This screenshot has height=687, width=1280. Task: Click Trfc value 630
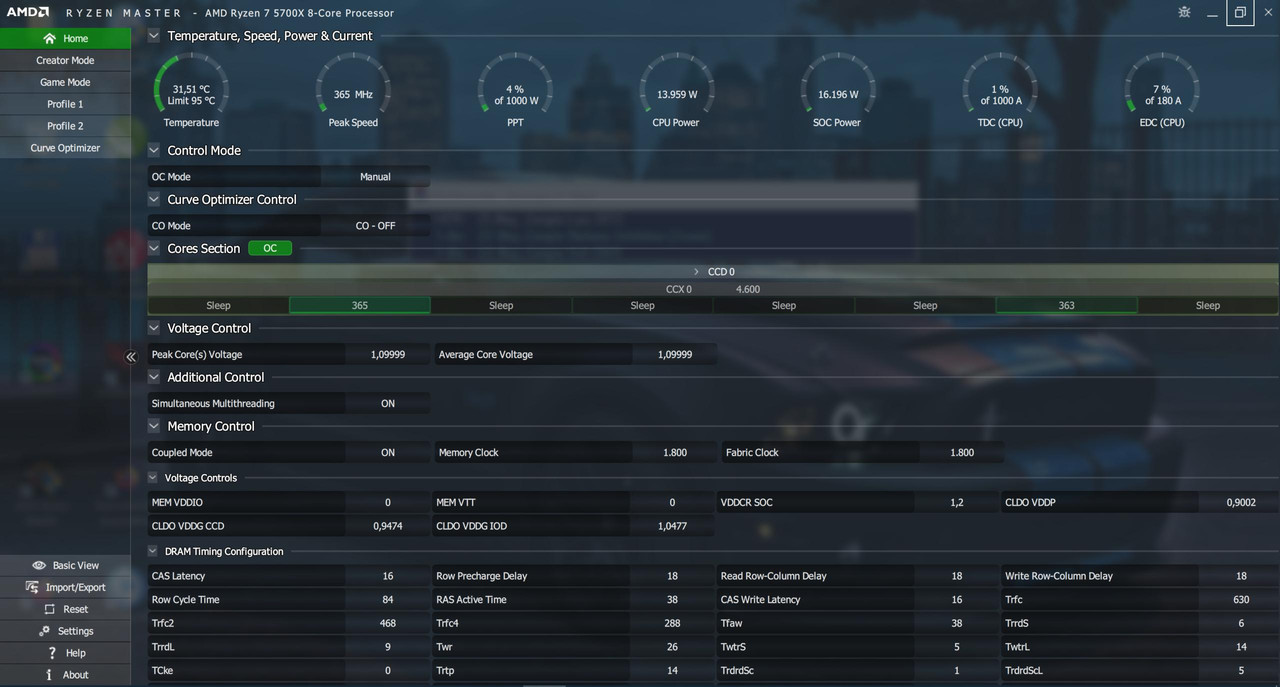coord(1241,600)
